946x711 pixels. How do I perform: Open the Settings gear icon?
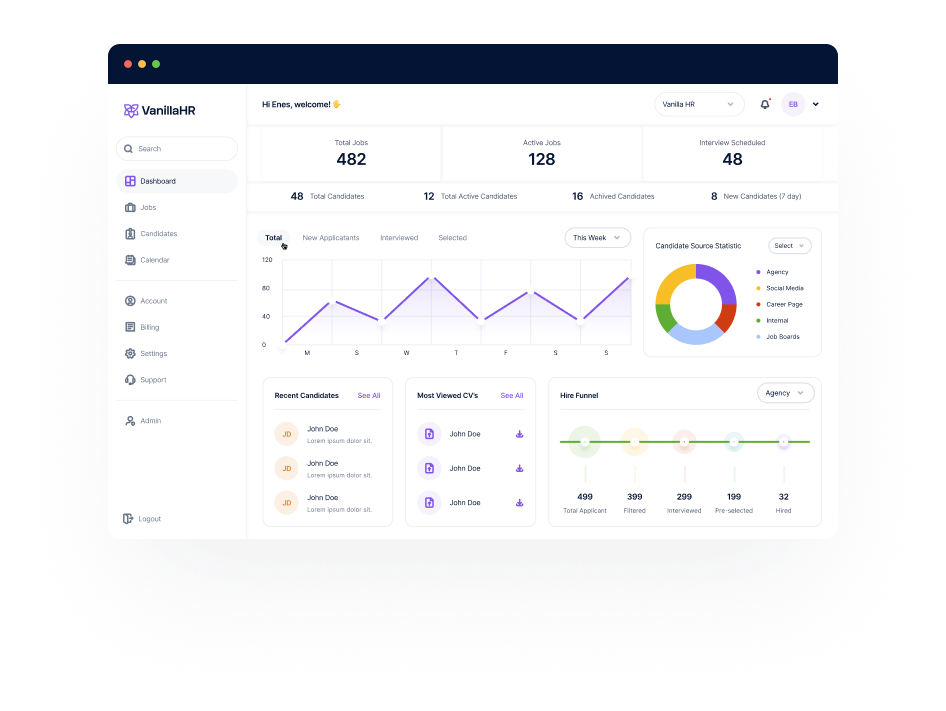130,354
